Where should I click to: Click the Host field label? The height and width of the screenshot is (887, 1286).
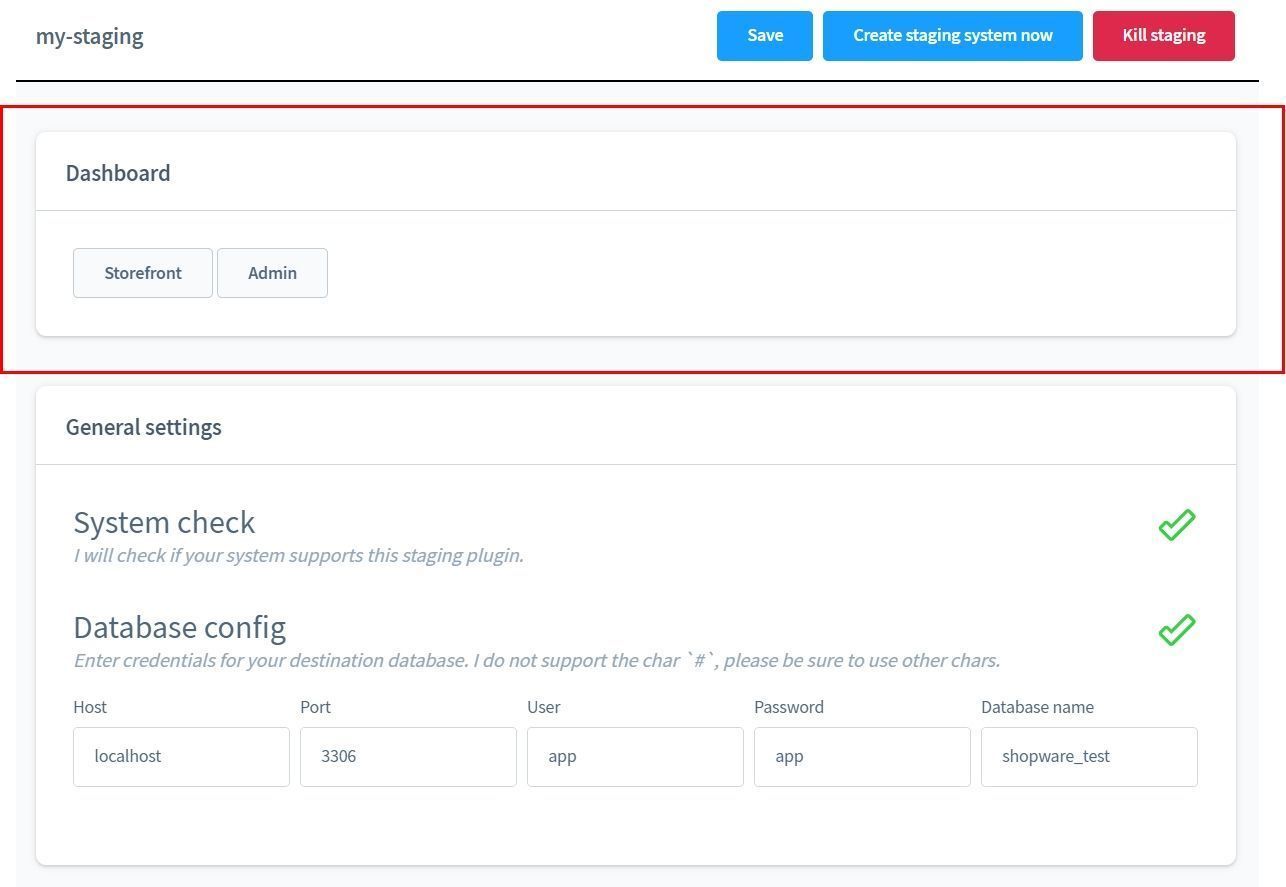(x=90, y=707)
